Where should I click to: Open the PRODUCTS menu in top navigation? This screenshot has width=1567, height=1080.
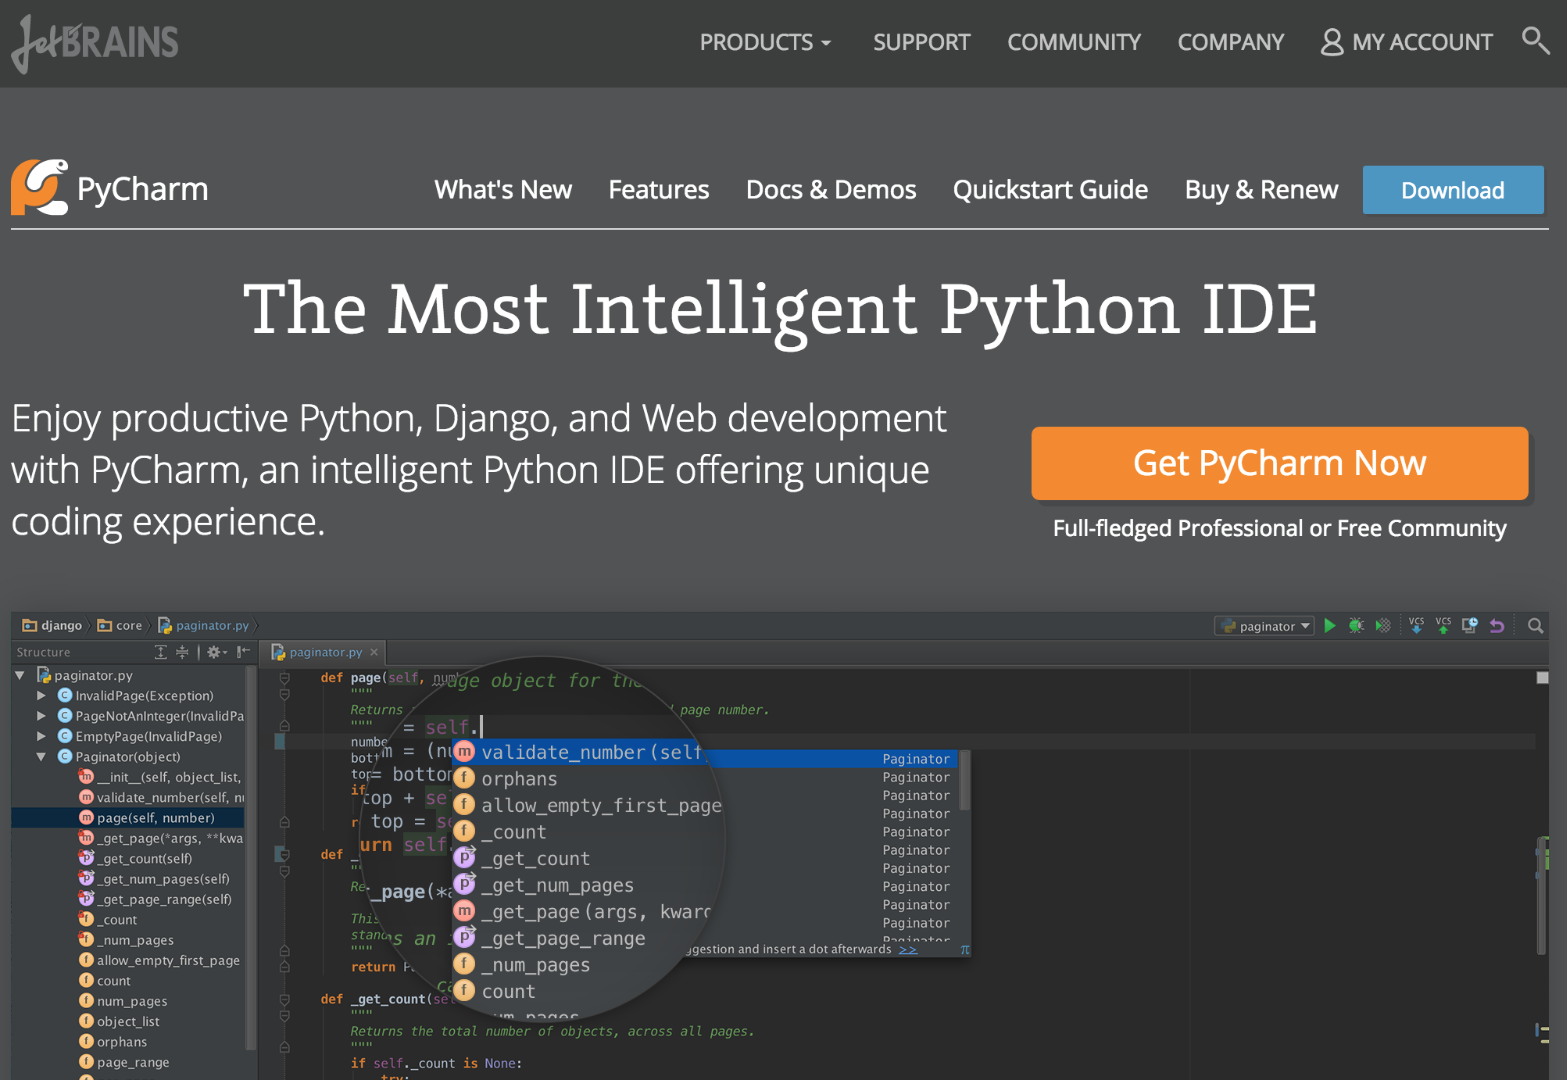click(765, 42)
